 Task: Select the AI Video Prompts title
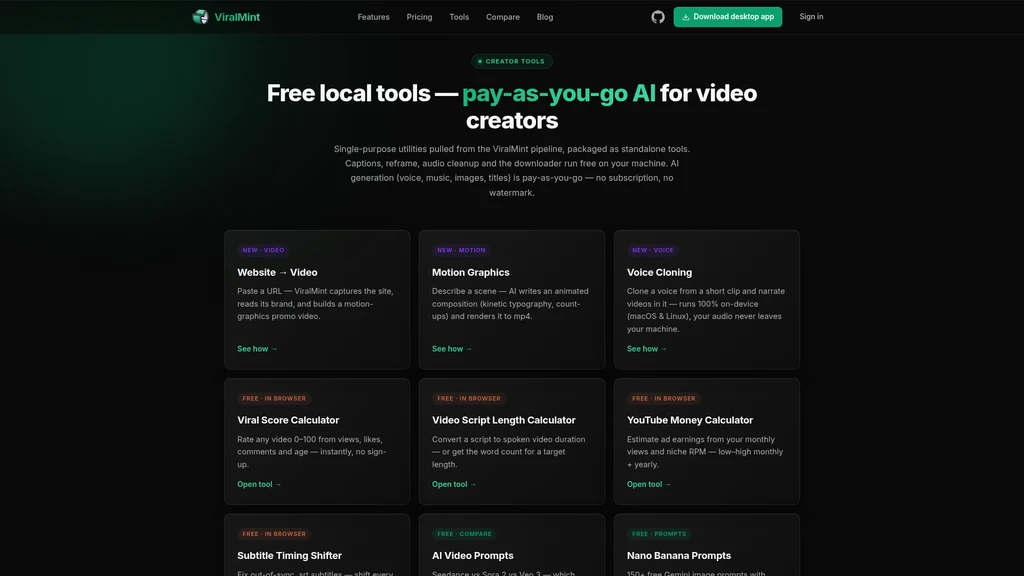(473, 556)
